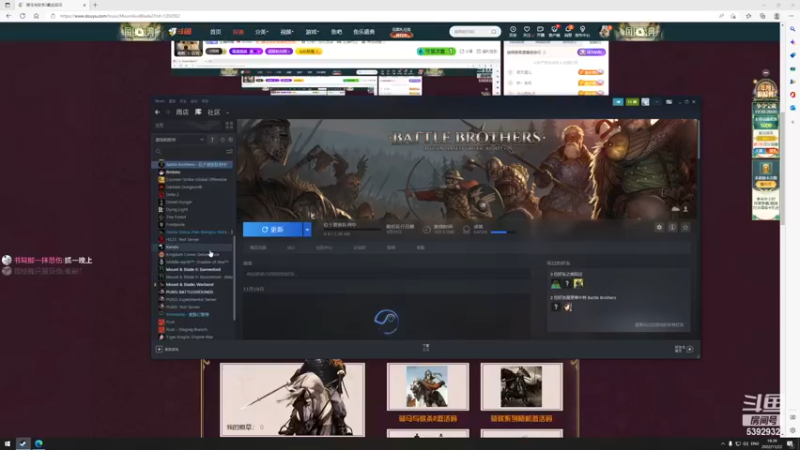Open Steam Big Picture mode icon
This screenshot has width=800, height=450.
pyautogui.click(x=669, y=102)
